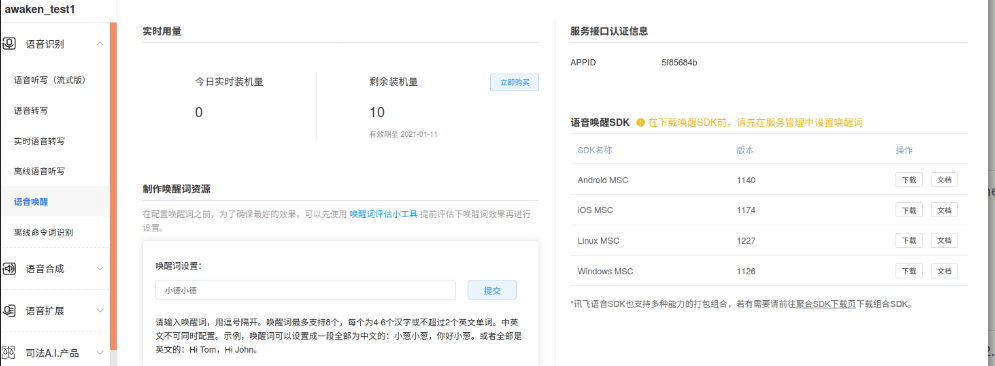Go to 离线语音听写 page
This screenshot has width=995, height=366.
click(x=39, y=171)
